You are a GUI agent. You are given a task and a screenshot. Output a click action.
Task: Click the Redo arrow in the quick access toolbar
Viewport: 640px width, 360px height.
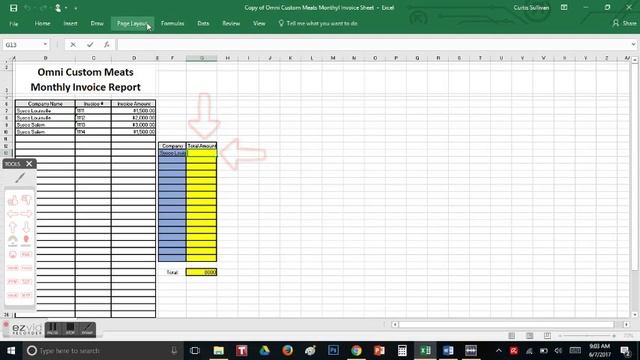(43, 8)
